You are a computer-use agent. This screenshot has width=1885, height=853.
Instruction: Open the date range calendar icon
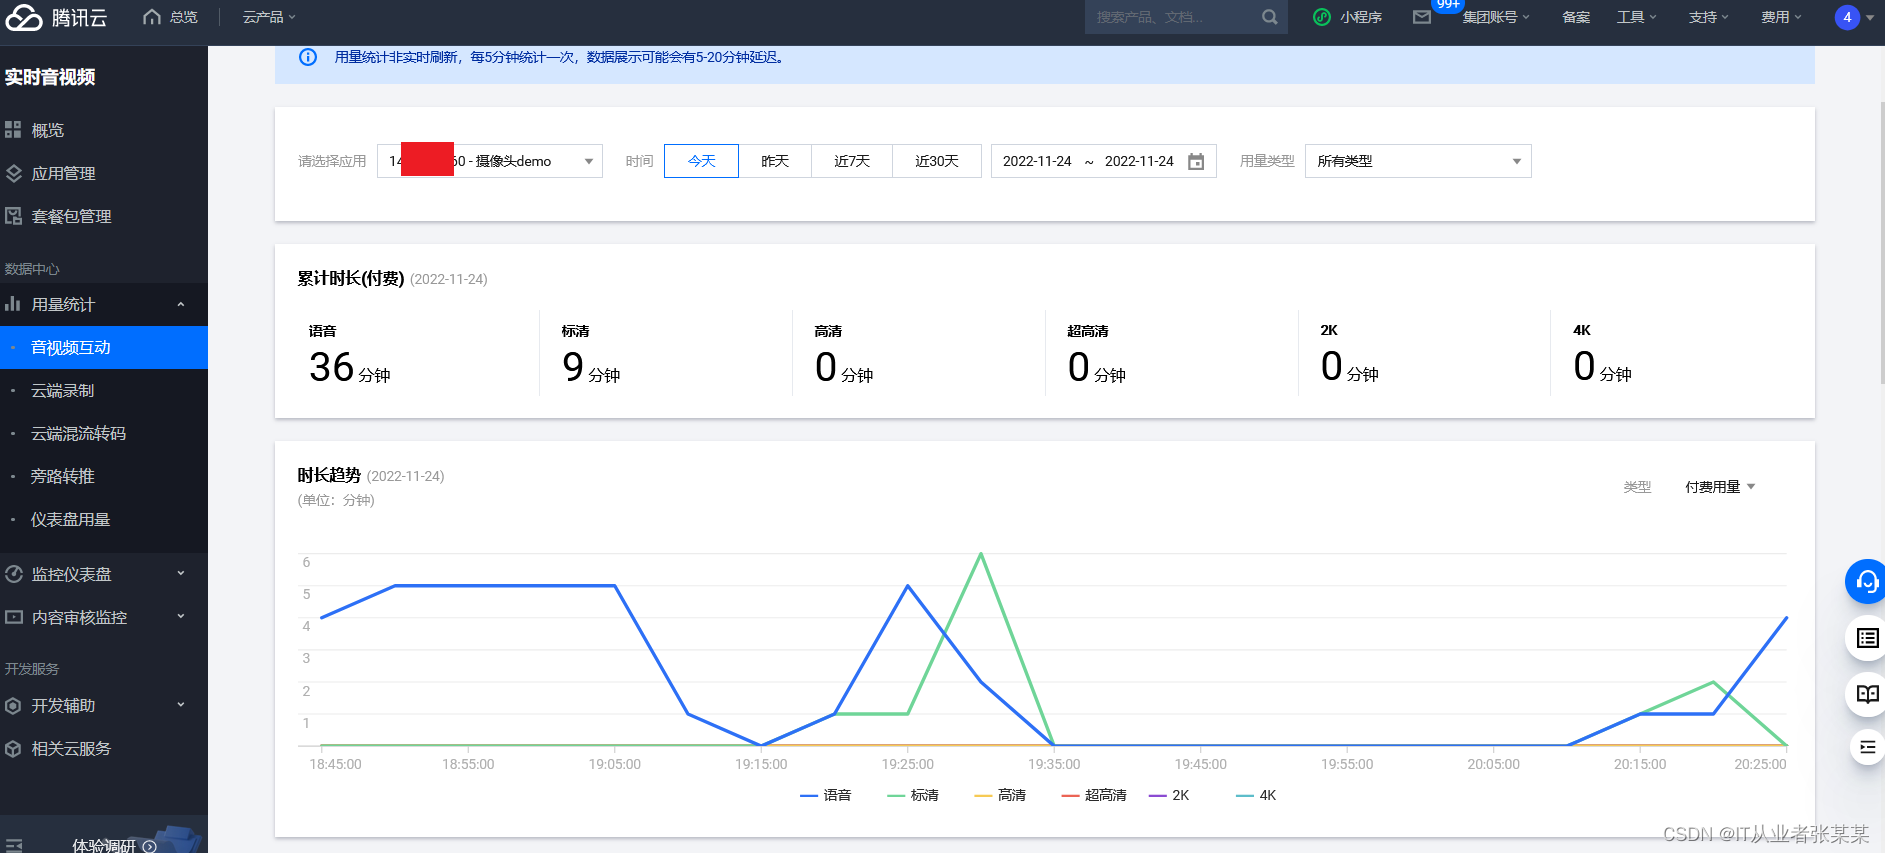click(1196, 161)
